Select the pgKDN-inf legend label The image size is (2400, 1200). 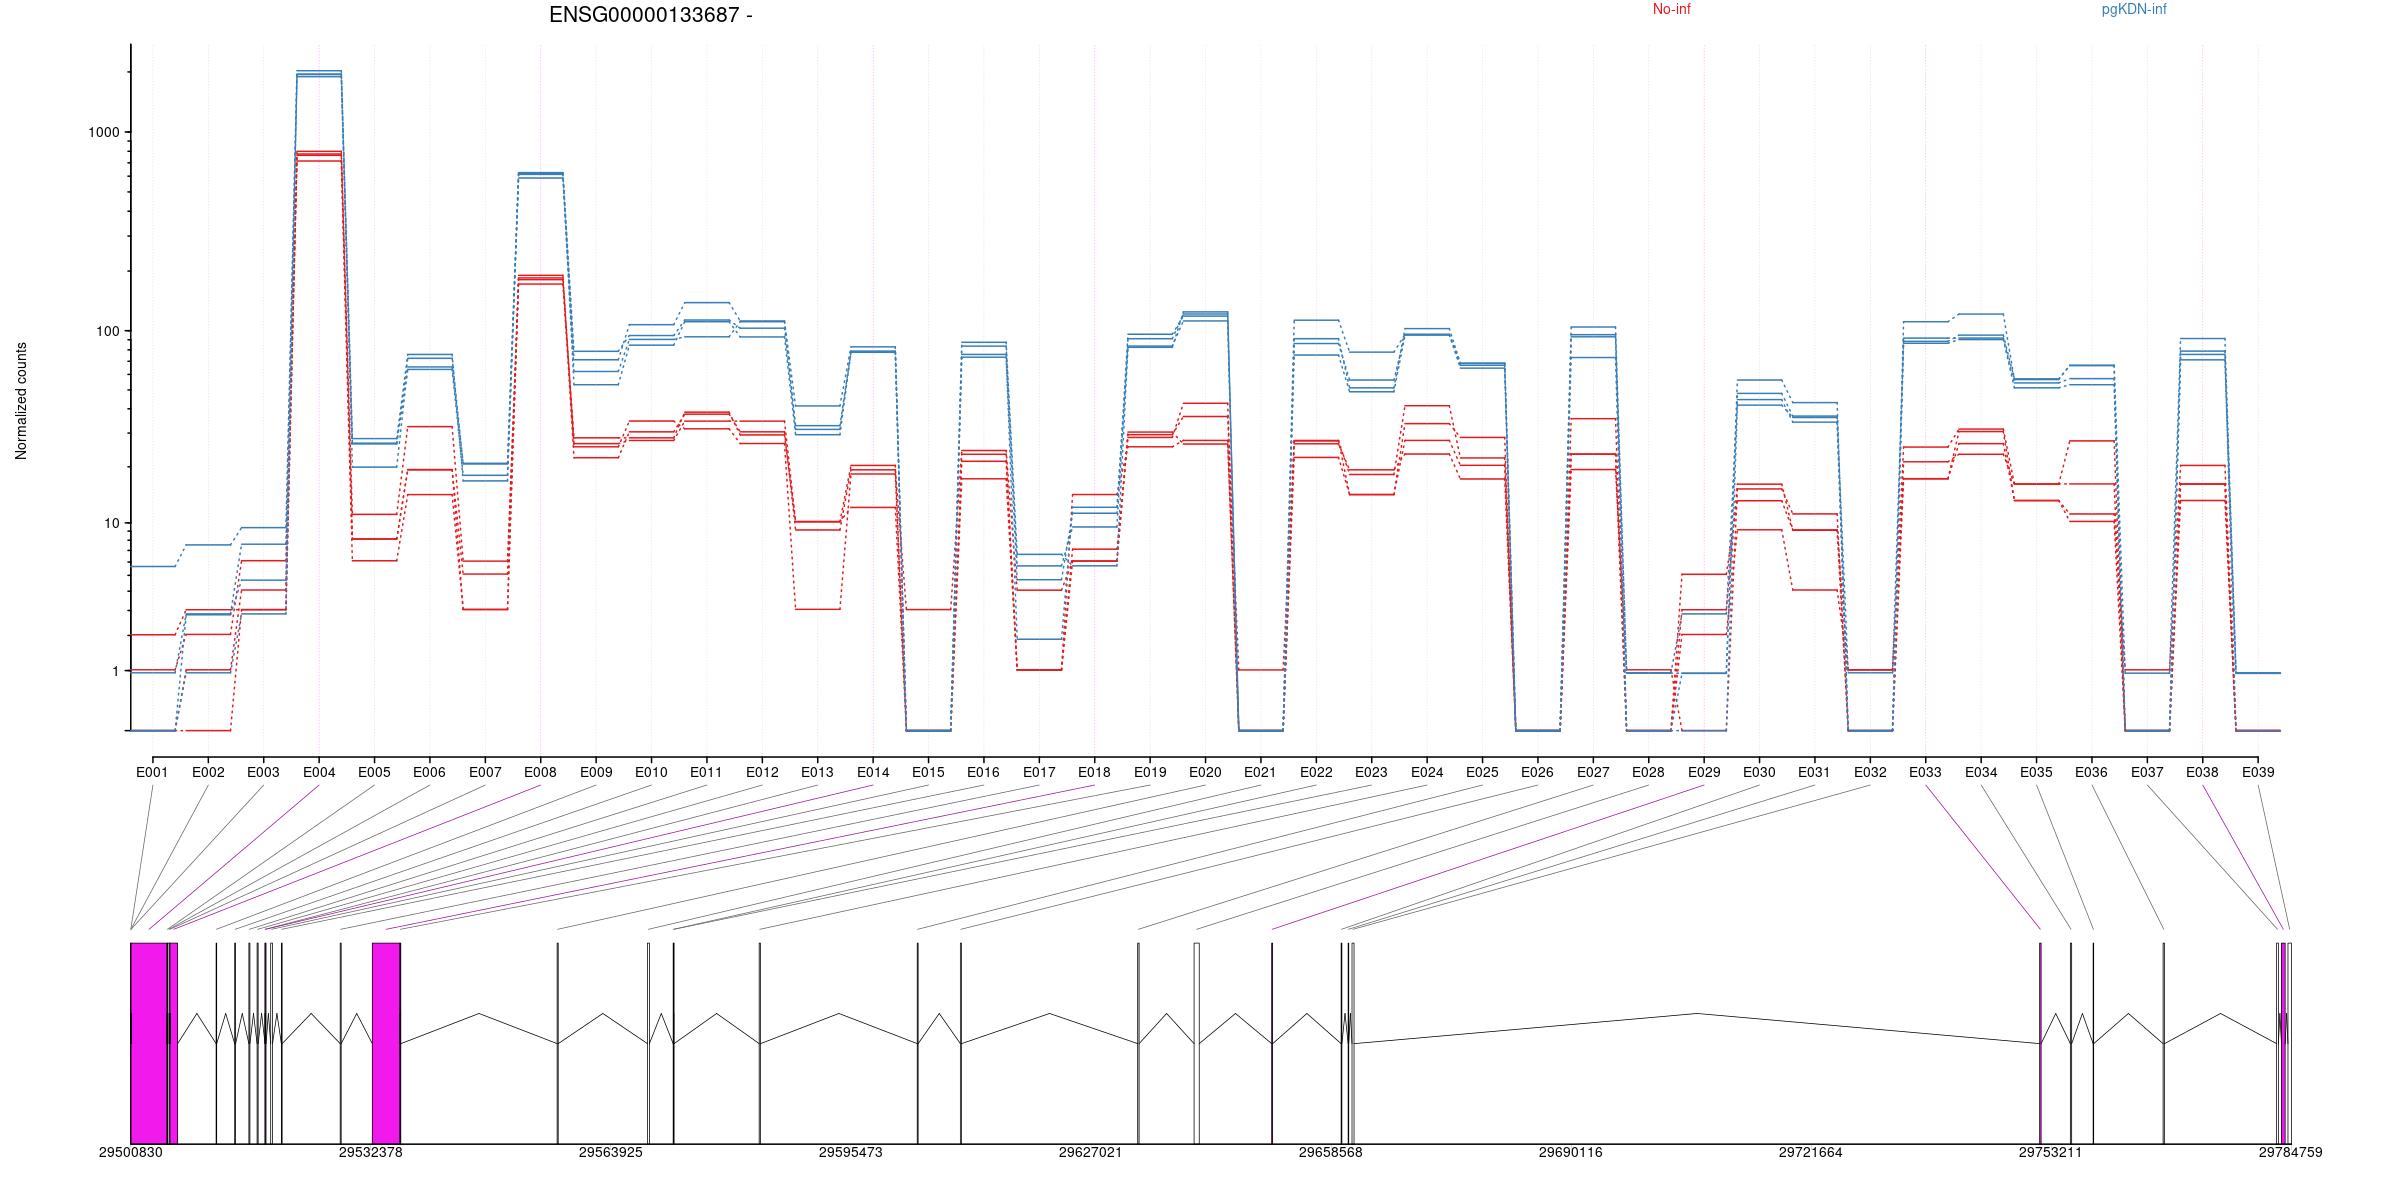pyautogui.click(x=2134, y=9)
